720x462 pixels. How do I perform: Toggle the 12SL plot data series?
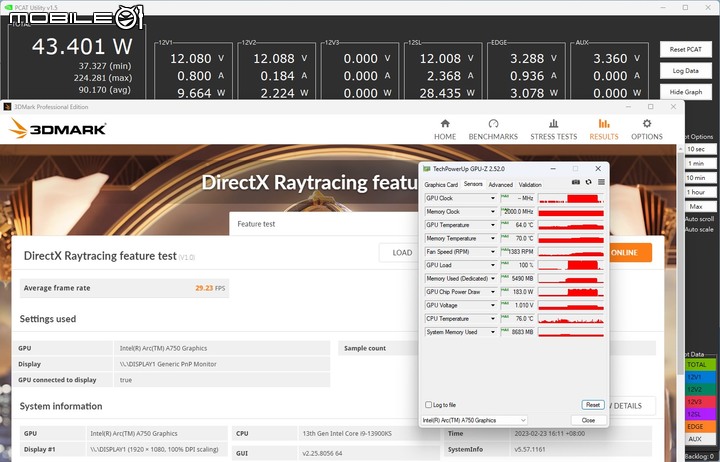(x=700, y=414)
